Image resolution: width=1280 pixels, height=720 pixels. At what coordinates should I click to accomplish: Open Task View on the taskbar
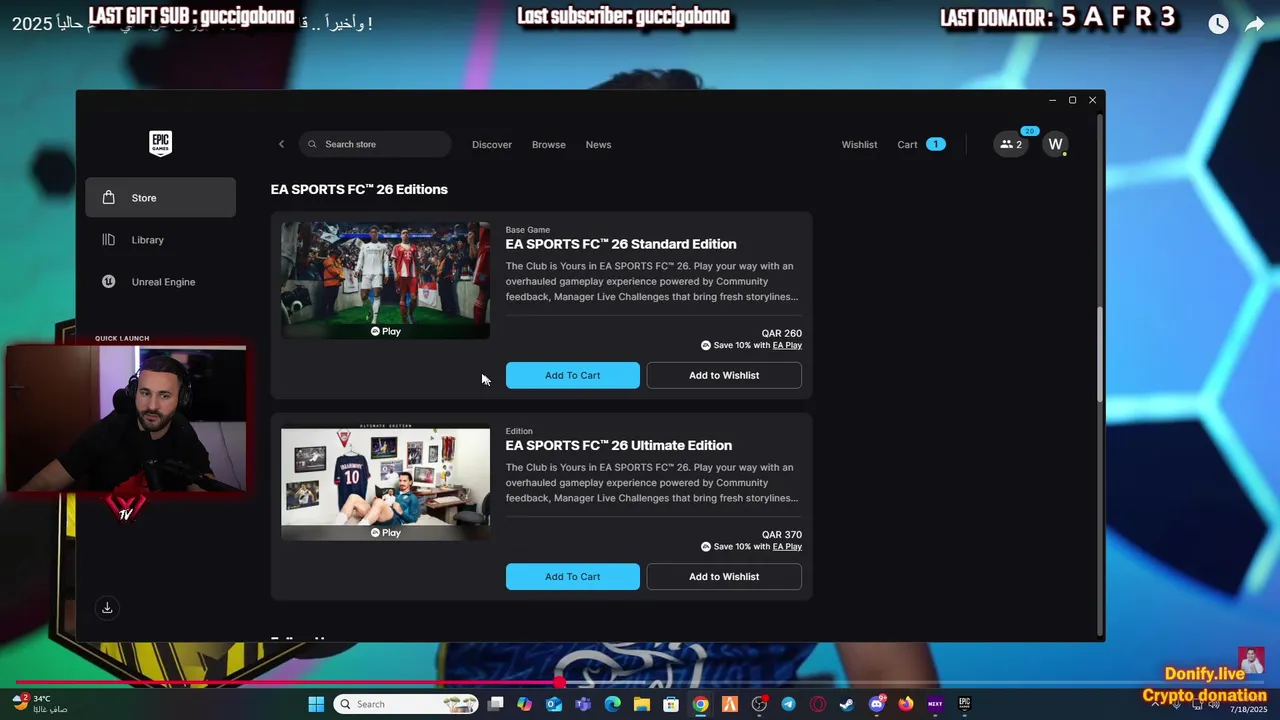(x=495, y=704)
